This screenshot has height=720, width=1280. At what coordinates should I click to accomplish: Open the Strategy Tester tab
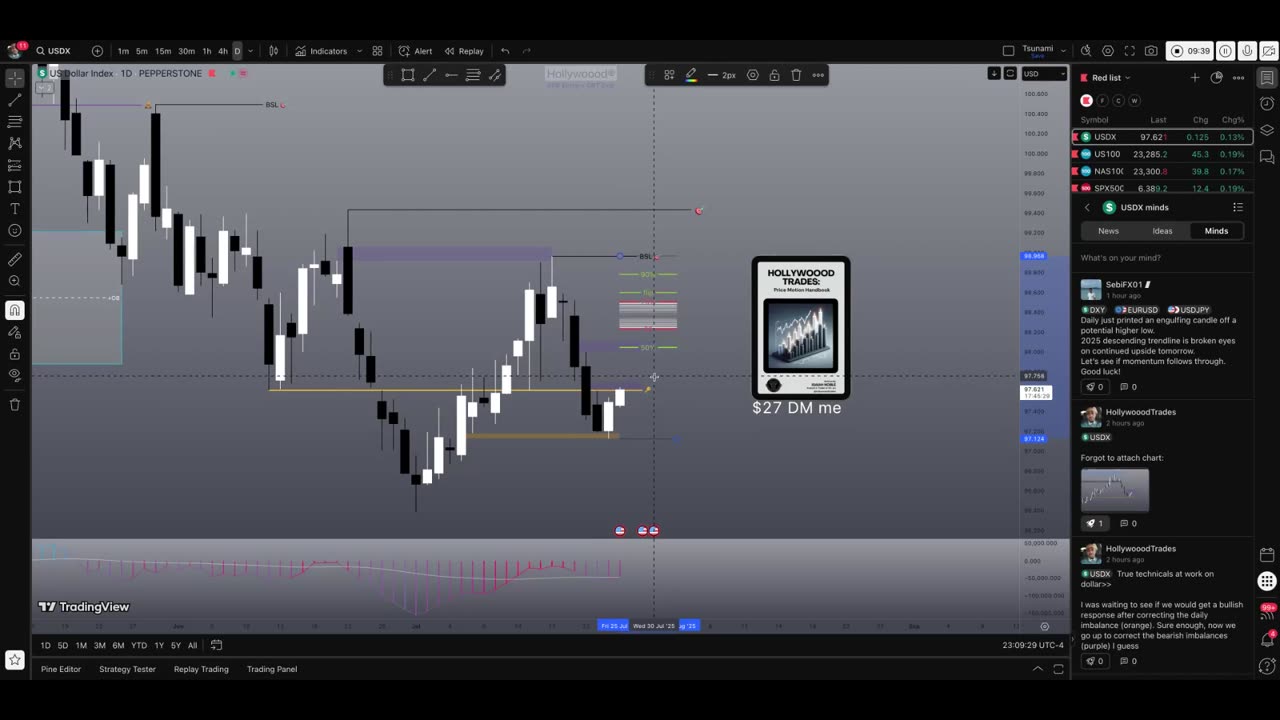(x=127, y=669)
